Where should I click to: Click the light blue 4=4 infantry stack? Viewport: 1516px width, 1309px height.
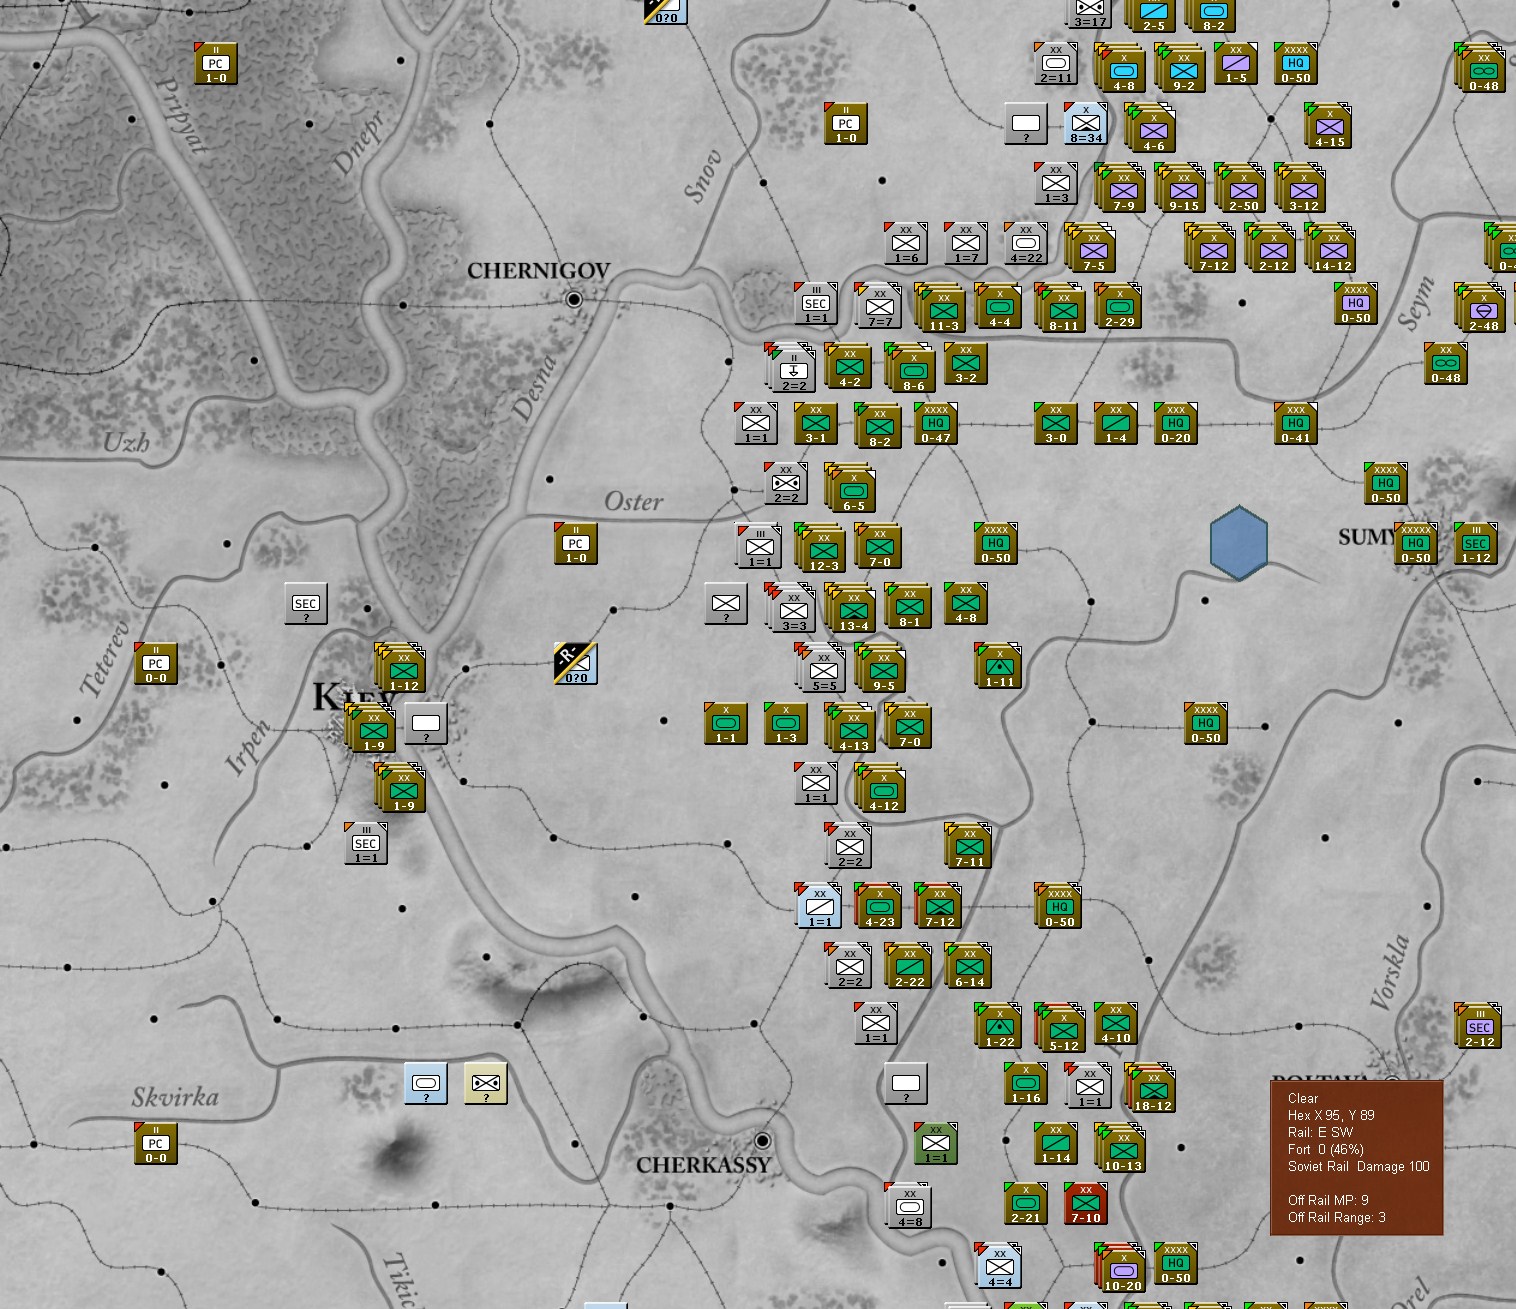999,1267
